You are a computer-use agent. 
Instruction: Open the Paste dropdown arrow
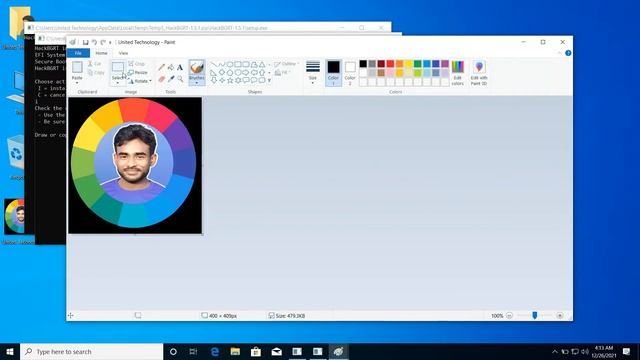pyautogui.click(x=77, y=83)
